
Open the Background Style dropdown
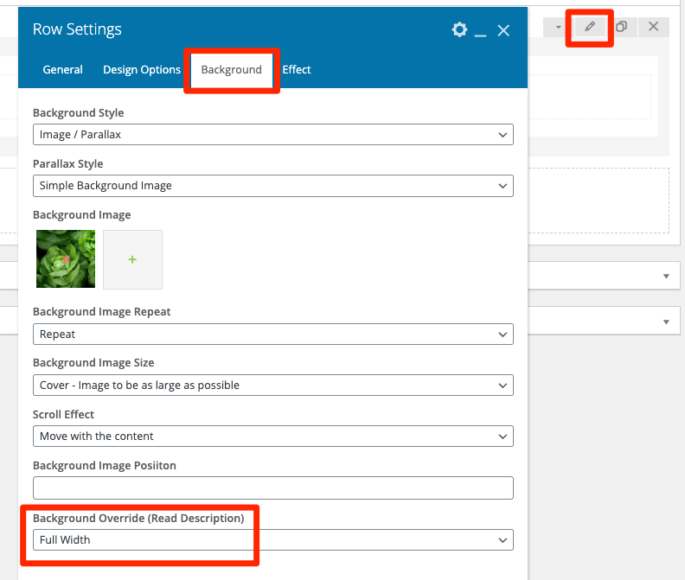(273, 134)
